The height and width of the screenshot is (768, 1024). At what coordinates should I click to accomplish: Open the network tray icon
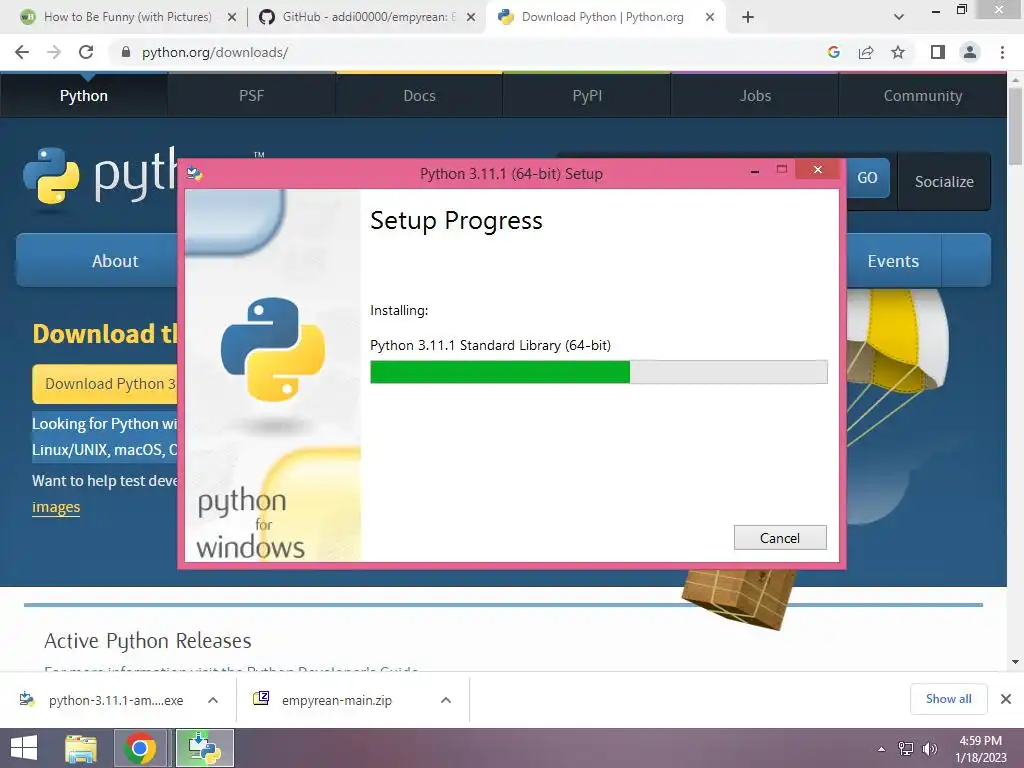click(906, 749)
